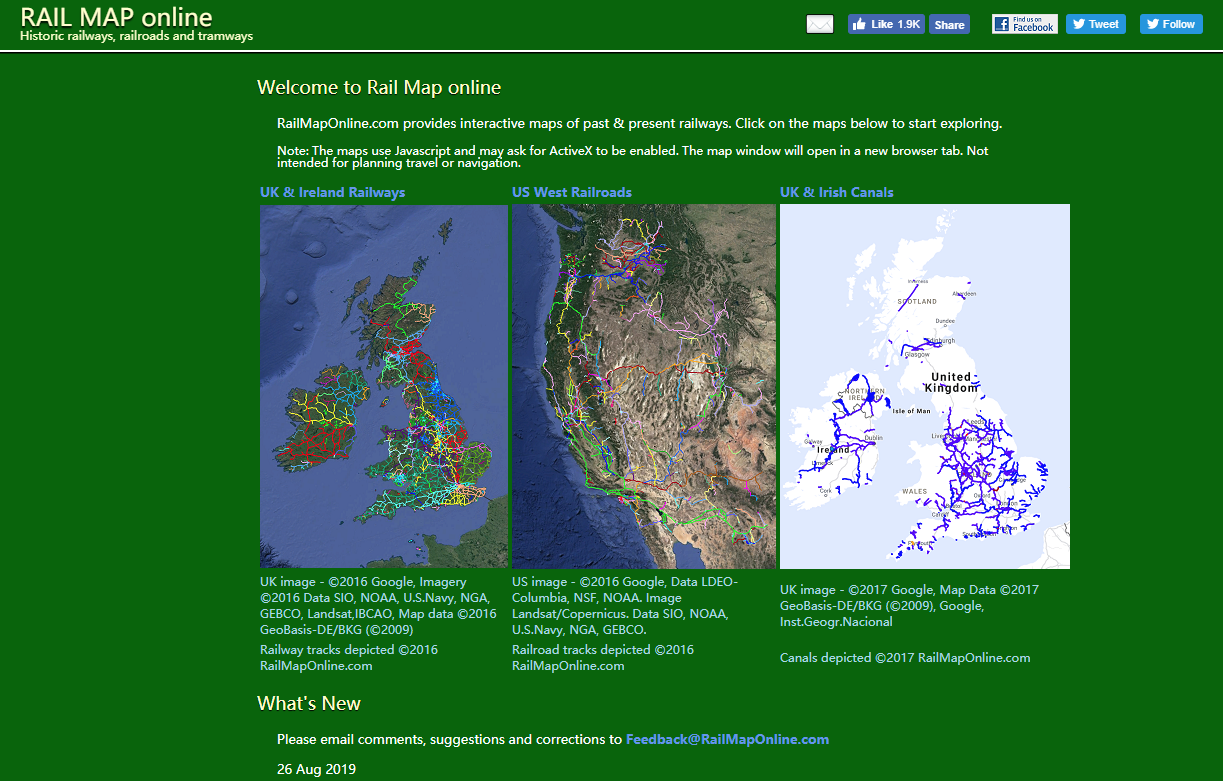Viewport: 1223px width, 781px height.
Task: Open the UK & Ireland Railways link
Action: 332,192
